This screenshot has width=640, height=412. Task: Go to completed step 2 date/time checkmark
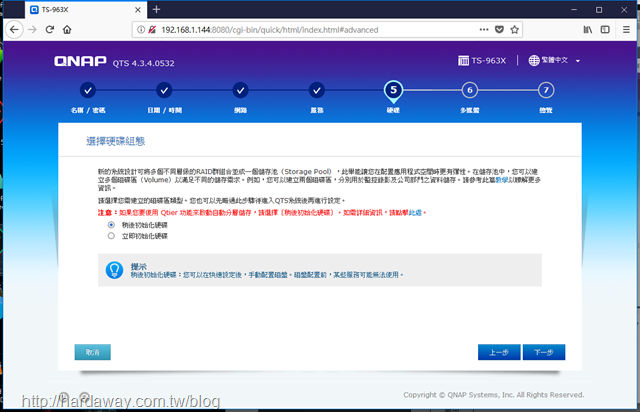[x=164, y=90]
